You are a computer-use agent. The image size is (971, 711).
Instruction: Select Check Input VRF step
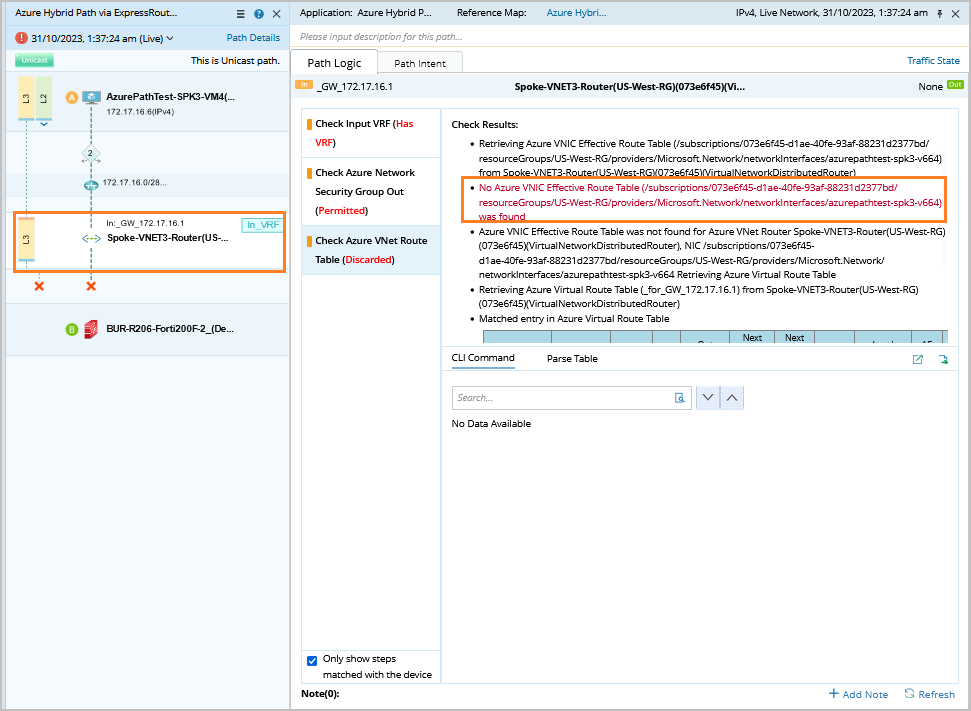(371, 133)
